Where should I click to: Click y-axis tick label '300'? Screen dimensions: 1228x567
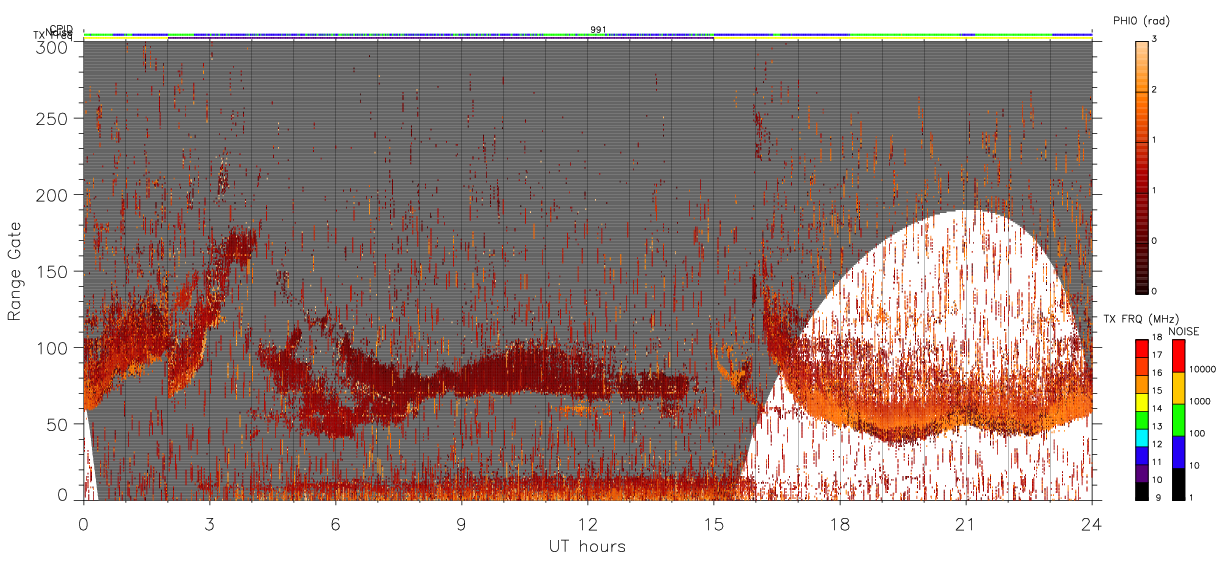pos(52,47)
